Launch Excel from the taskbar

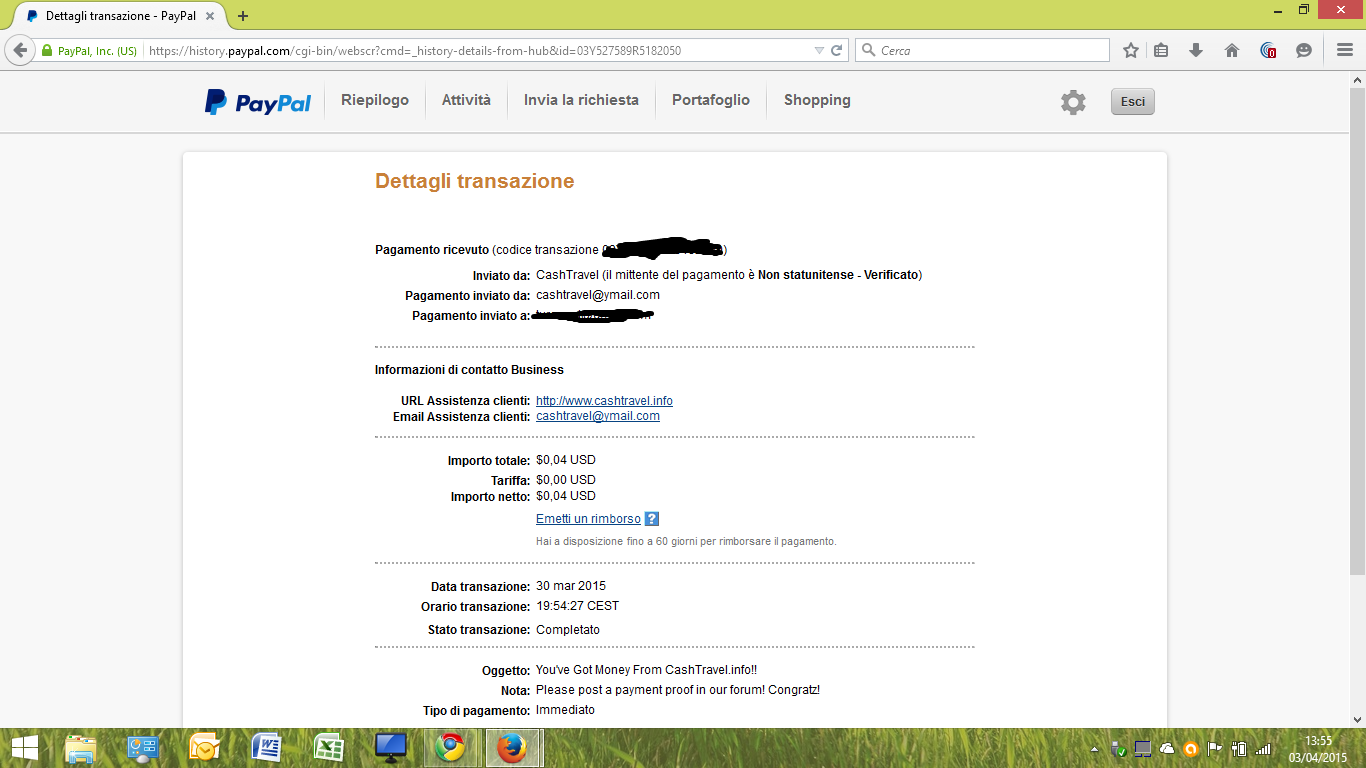329,748
